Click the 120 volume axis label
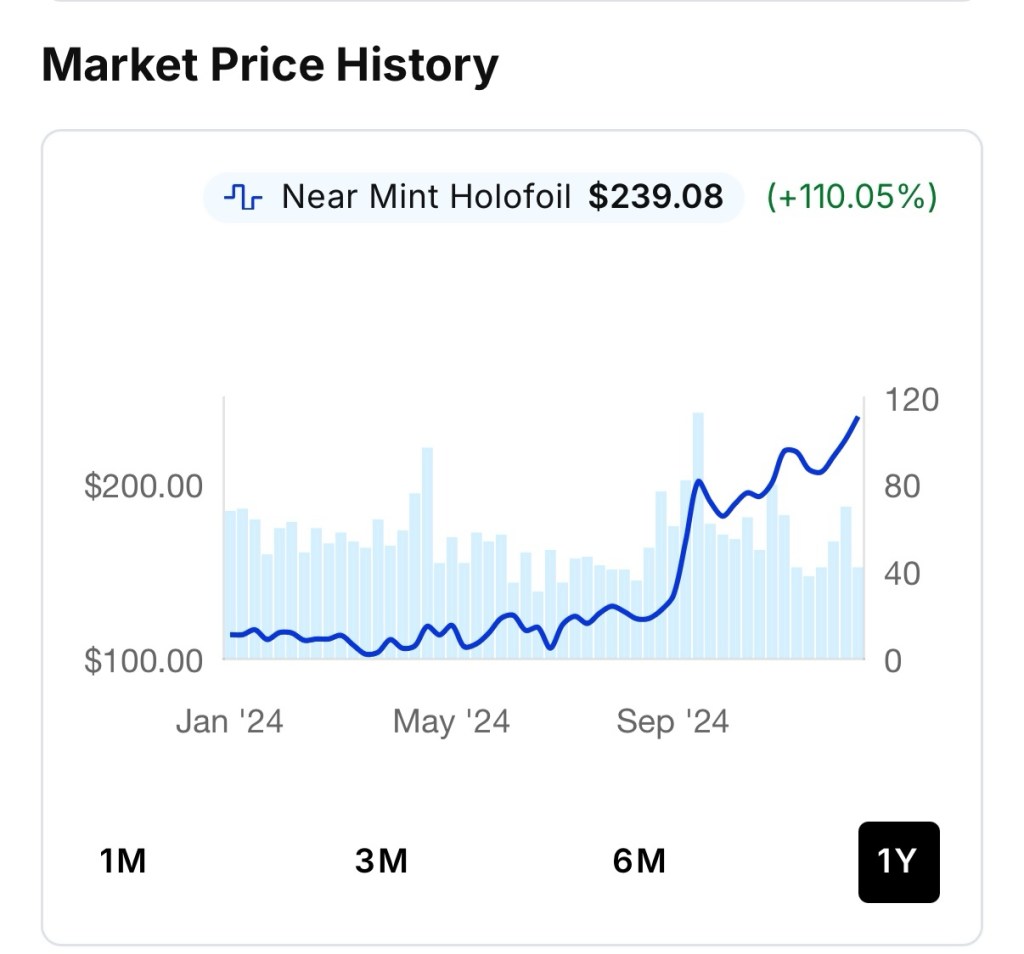This screenshot has width=1024, height=954. [x=912, y=401]
